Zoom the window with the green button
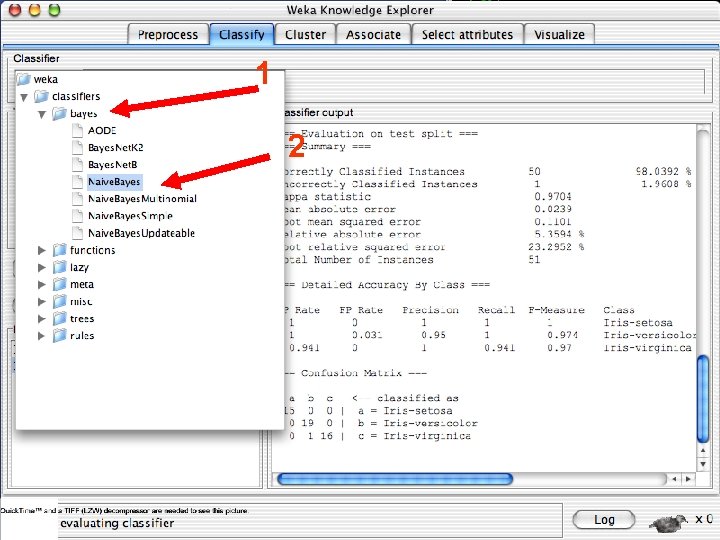 [54, 10]
